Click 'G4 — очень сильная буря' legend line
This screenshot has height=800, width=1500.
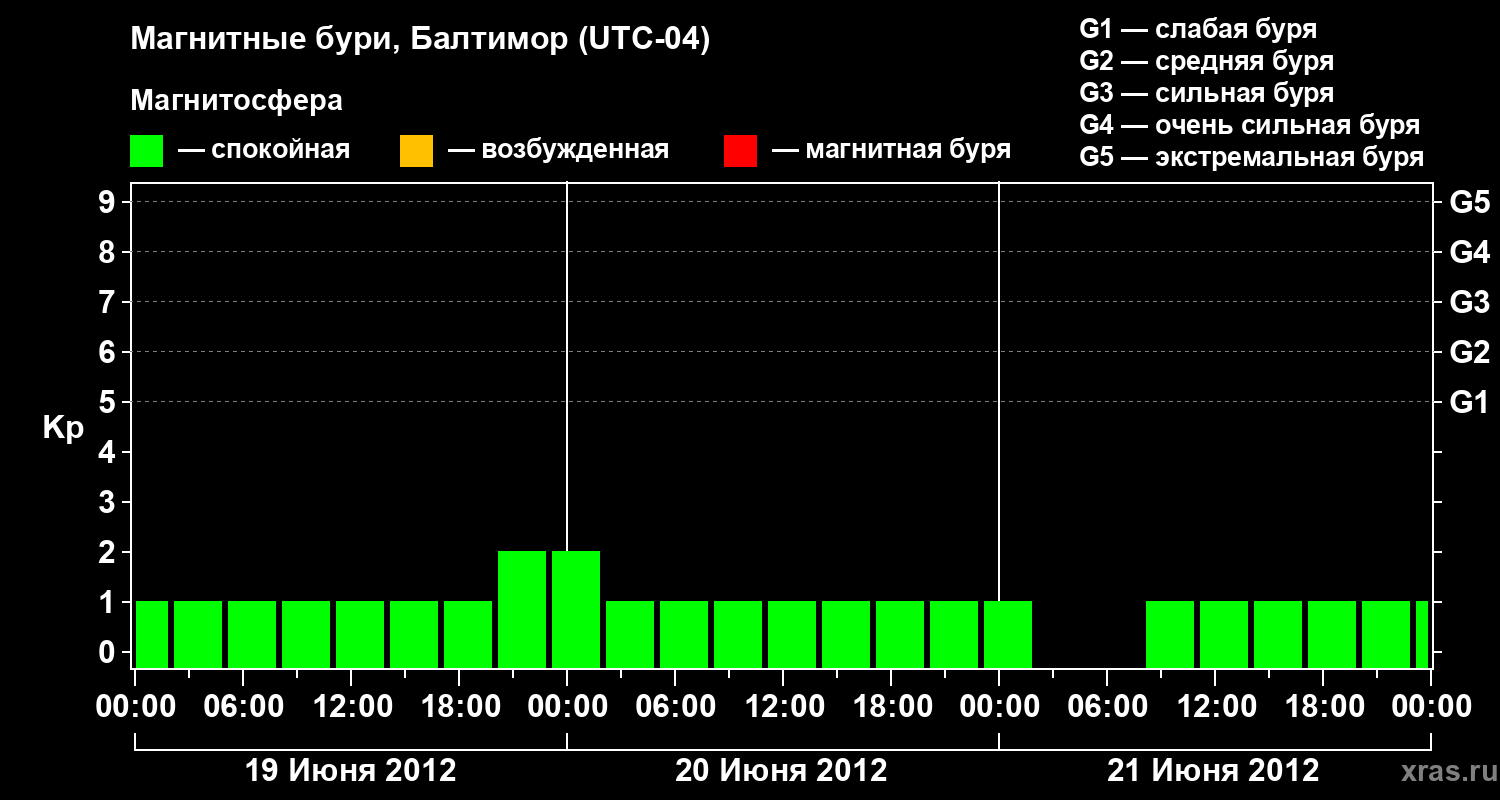point(1250,125)
